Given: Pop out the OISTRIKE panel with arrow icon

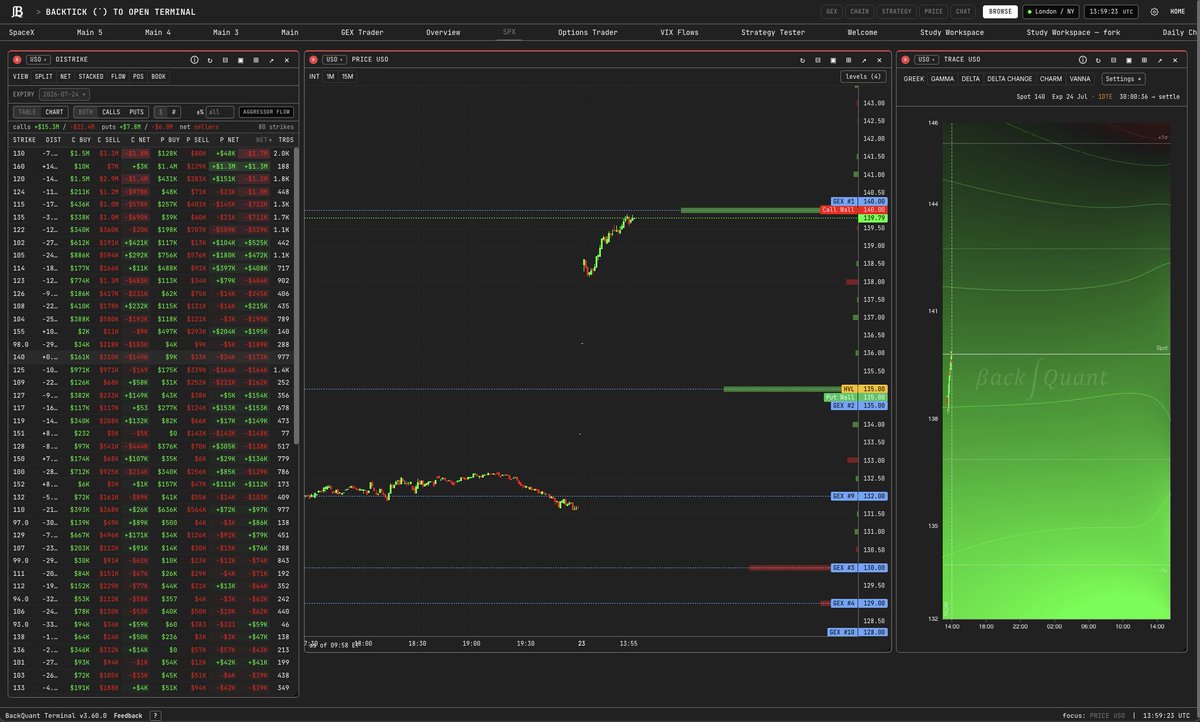Looking at the screenshot, I should [x=271, y=60].
